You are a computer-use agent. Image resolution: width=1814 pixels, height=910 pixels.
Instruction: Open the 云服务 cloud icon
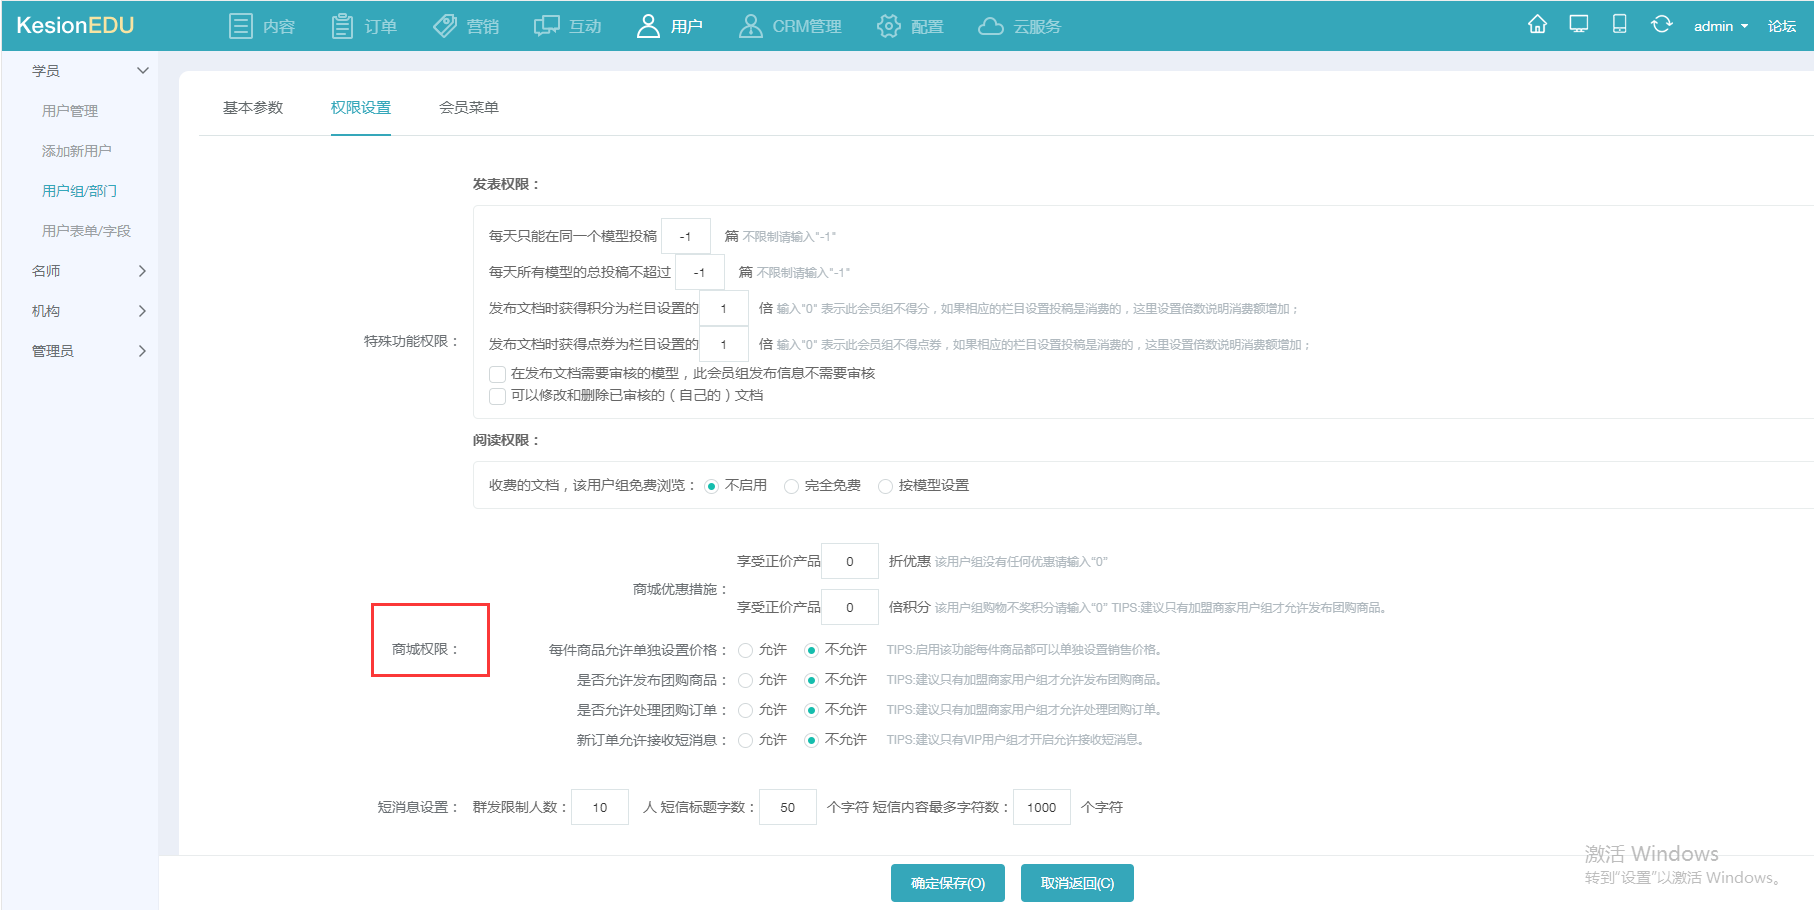[x=990, y=26]
